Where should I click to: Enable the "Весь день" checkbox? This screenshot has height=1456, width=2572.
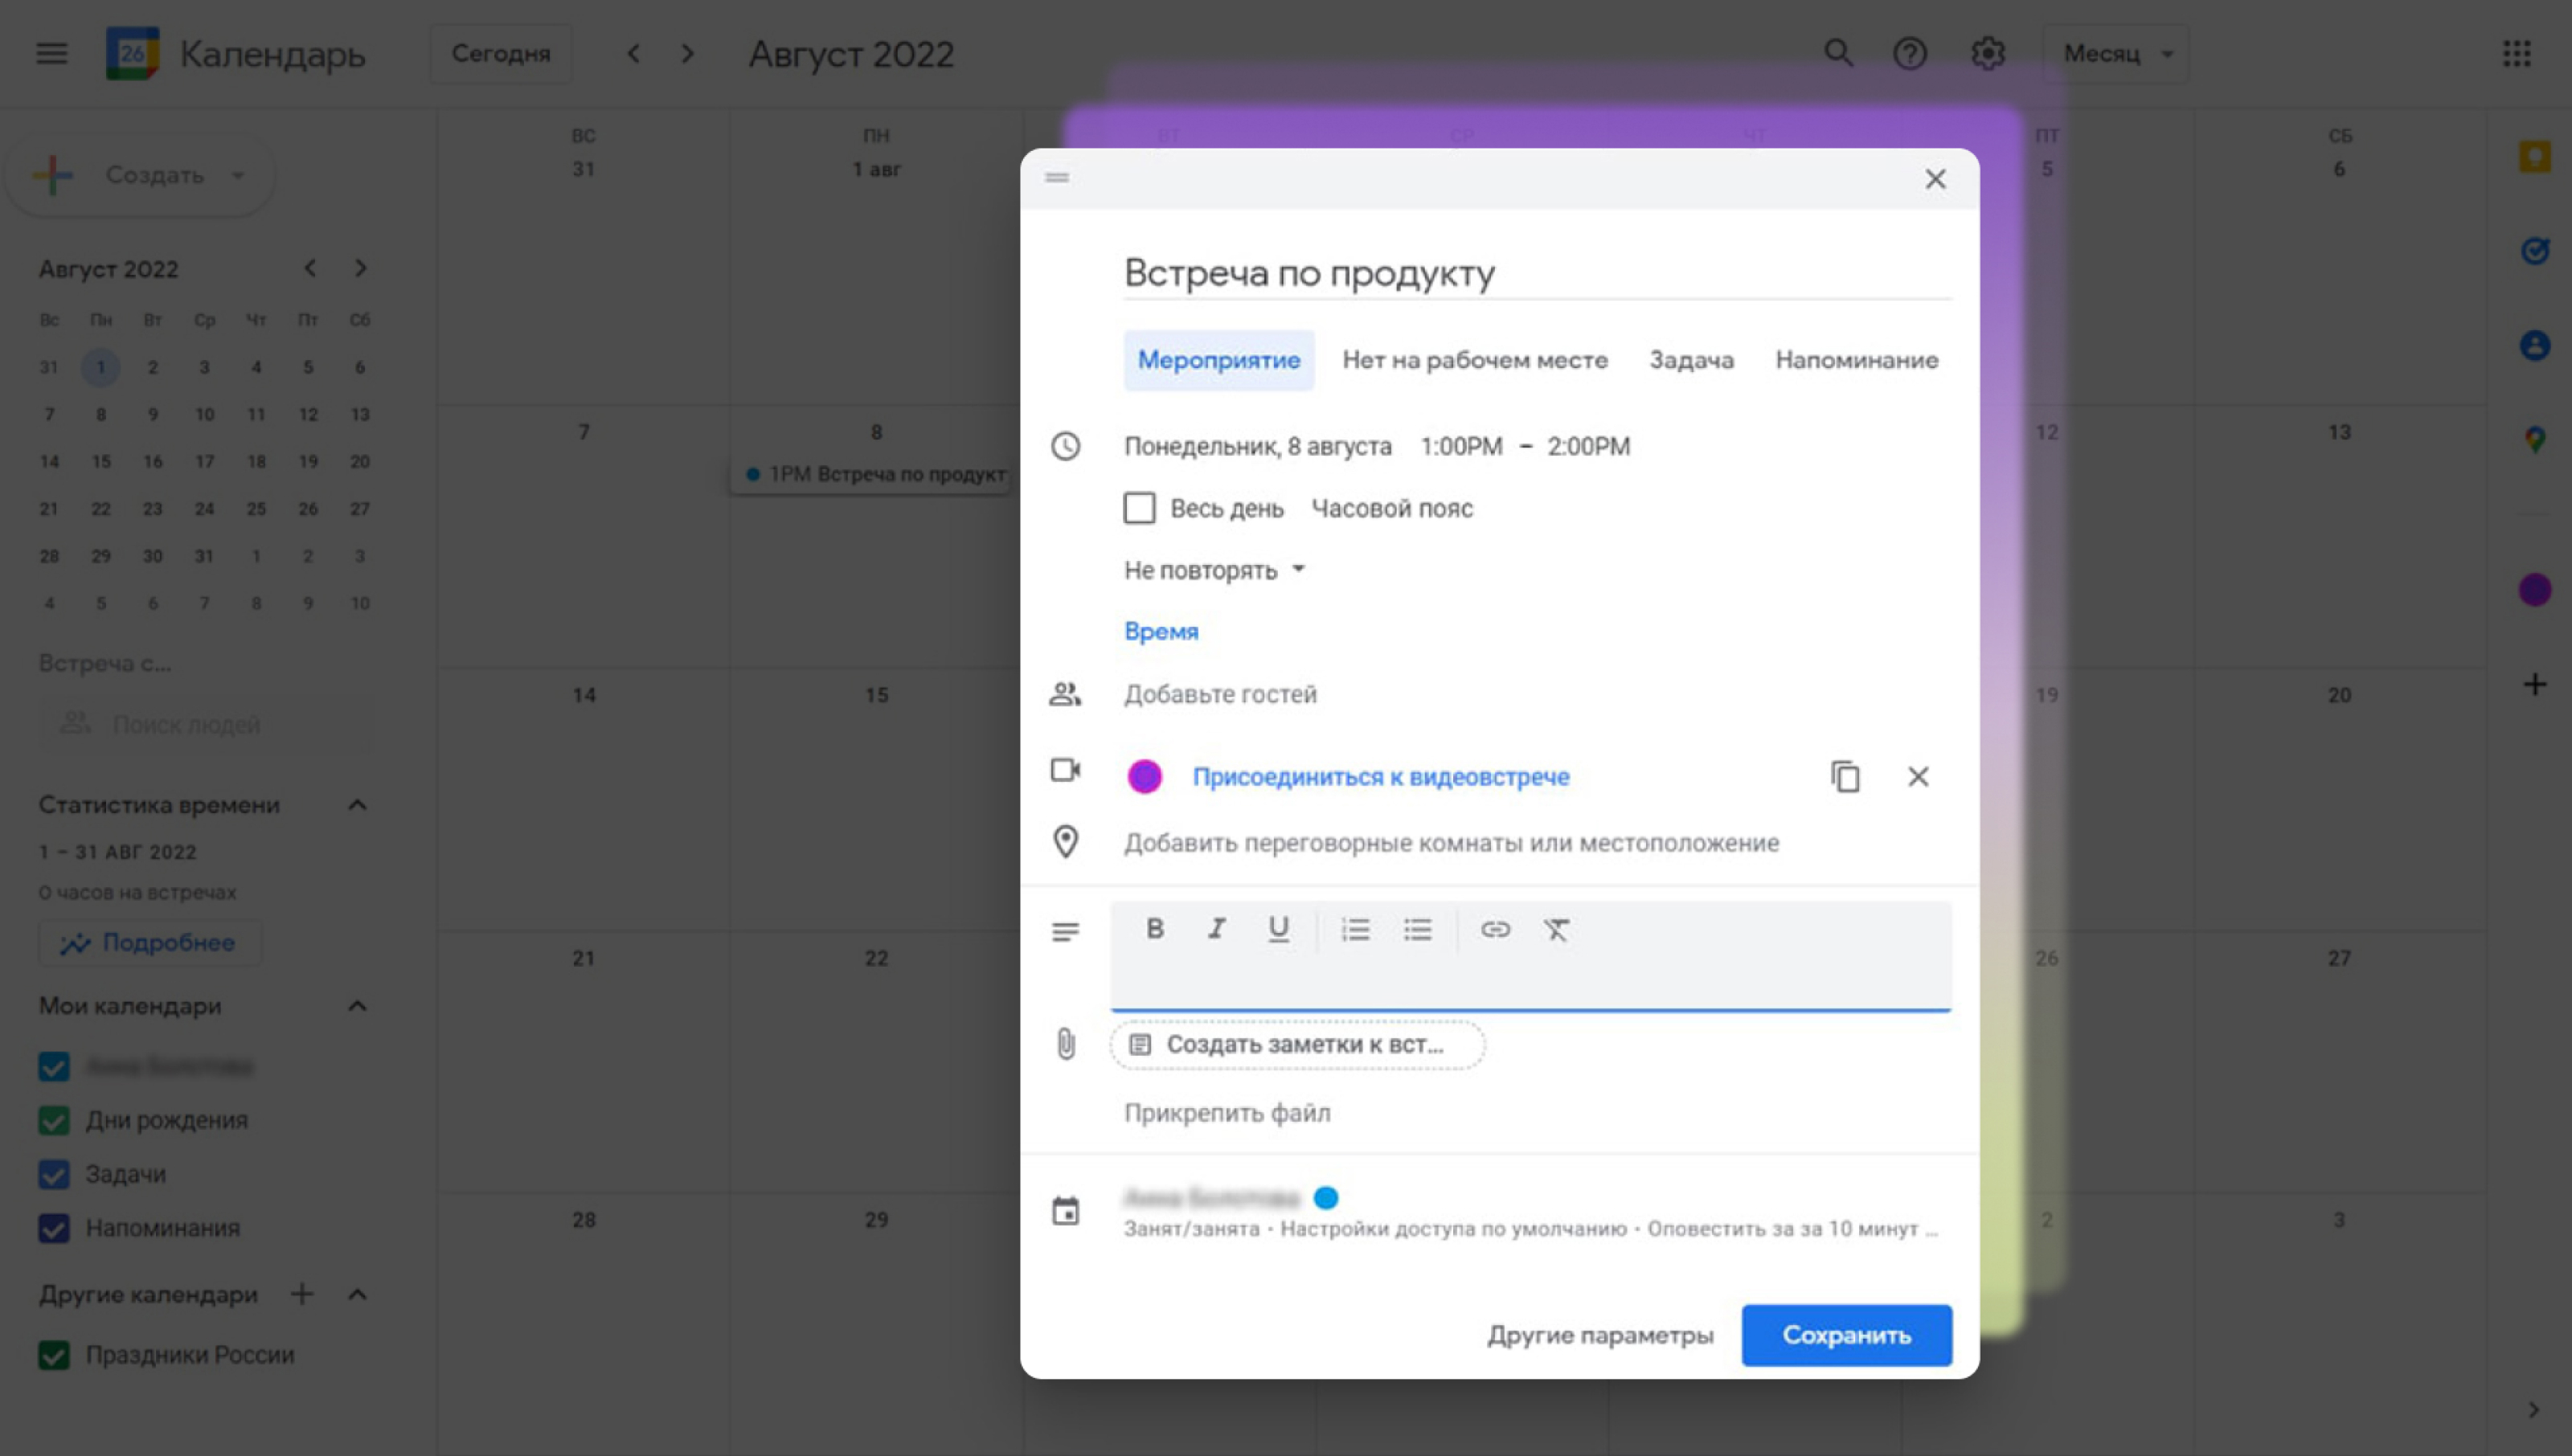[1139, 508]
